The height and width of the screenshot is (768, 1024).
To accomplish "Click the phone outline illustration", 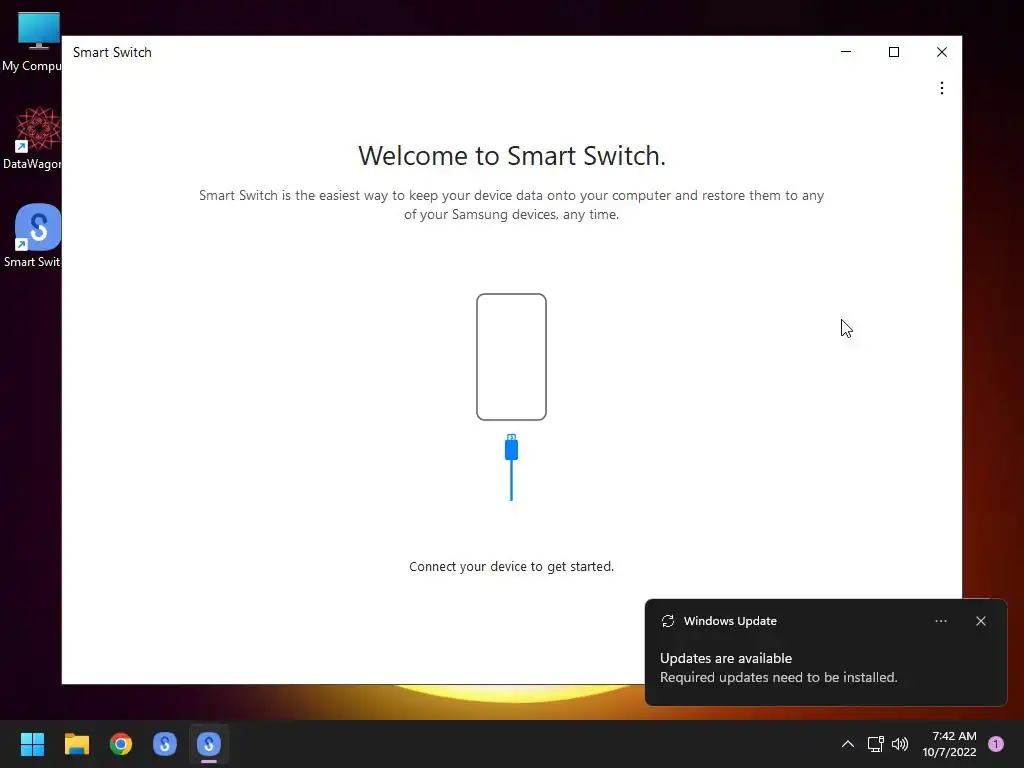I will 511,357.
